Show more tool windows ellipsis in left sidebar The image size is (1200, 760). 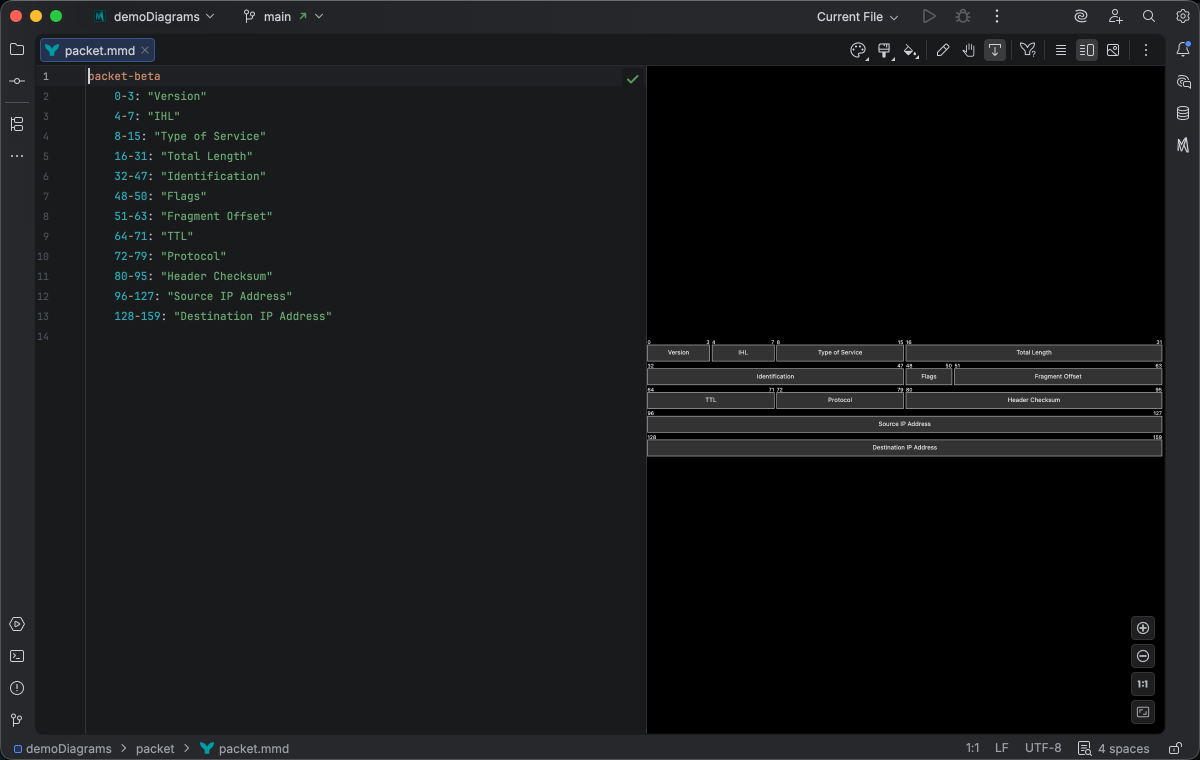click(x=17, y=156)
